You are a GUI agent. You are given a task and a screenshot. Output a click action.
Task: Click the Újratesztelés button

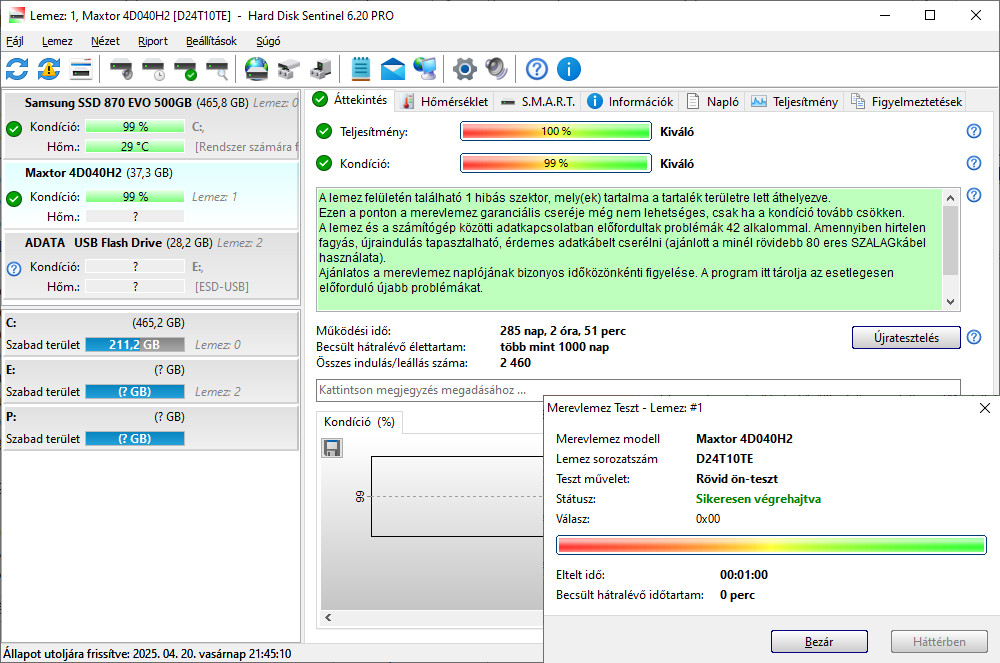[906, 337]
